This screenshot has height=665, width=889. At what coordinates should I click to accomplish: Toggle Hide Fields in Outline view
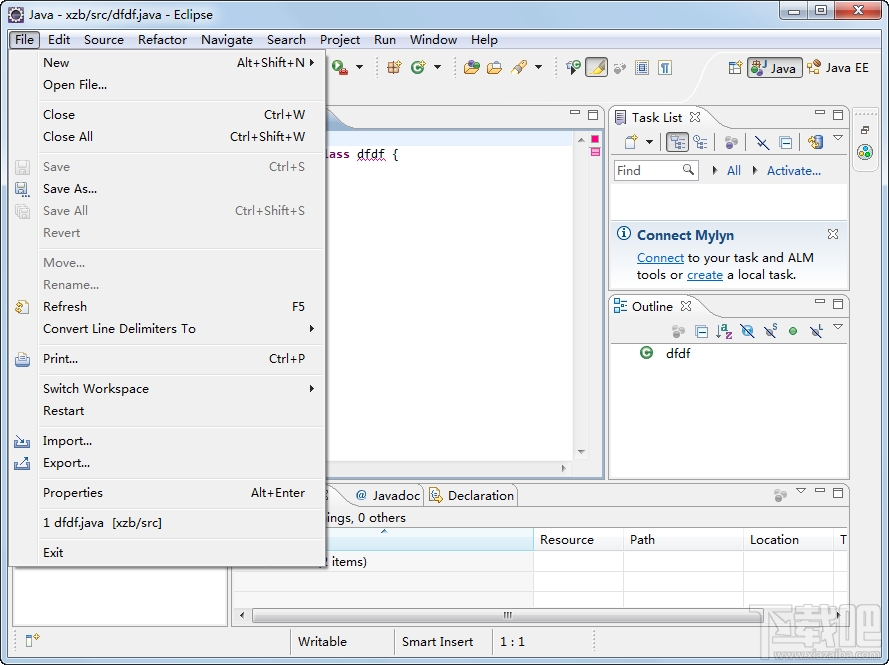pos(747,331)
